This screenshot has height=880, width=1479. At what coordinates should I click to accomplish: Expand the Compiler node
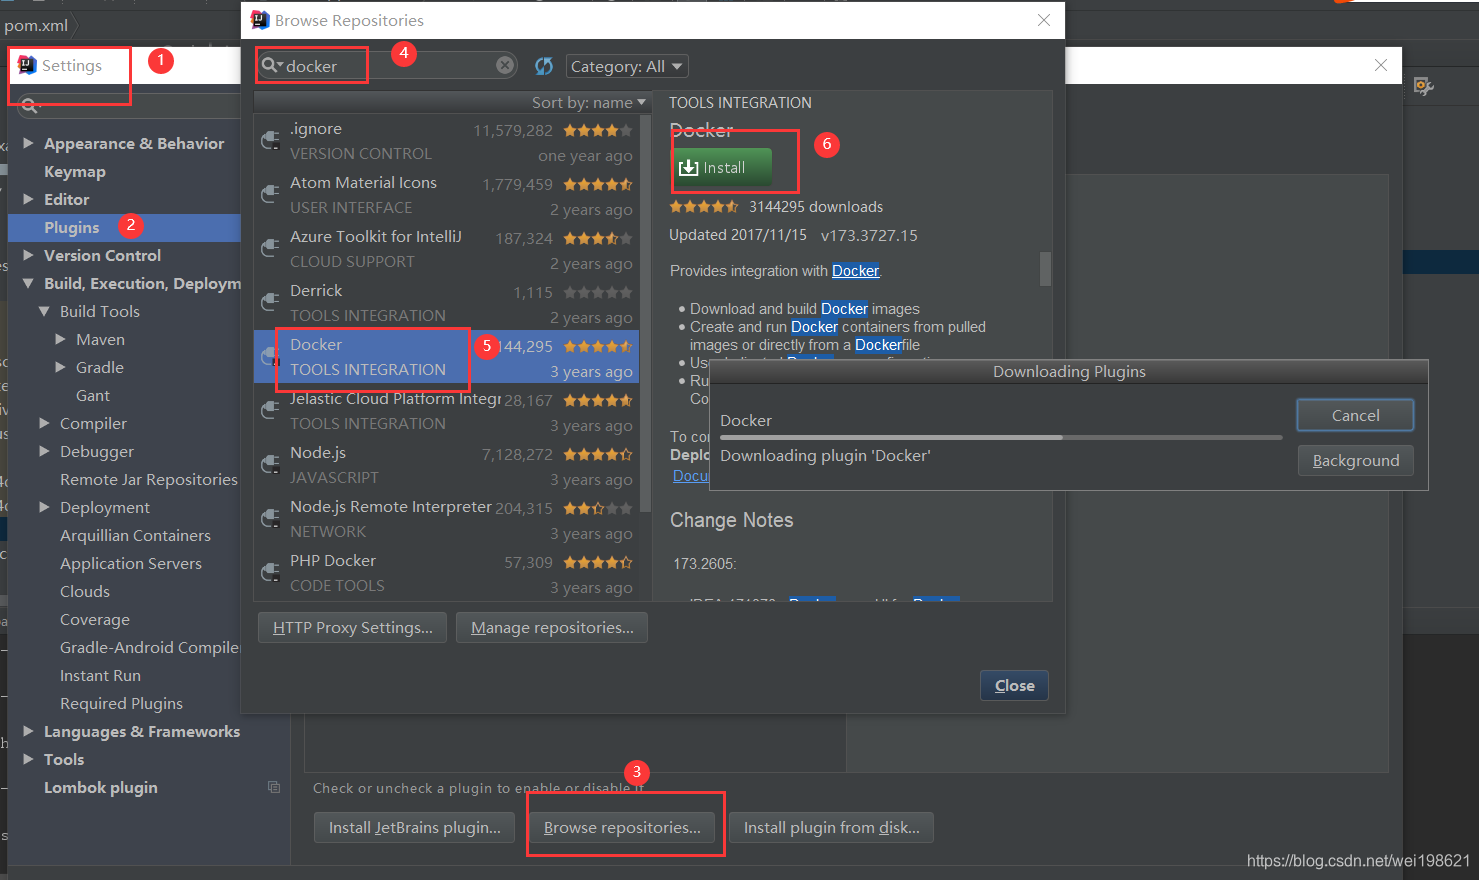pos(44,423)
